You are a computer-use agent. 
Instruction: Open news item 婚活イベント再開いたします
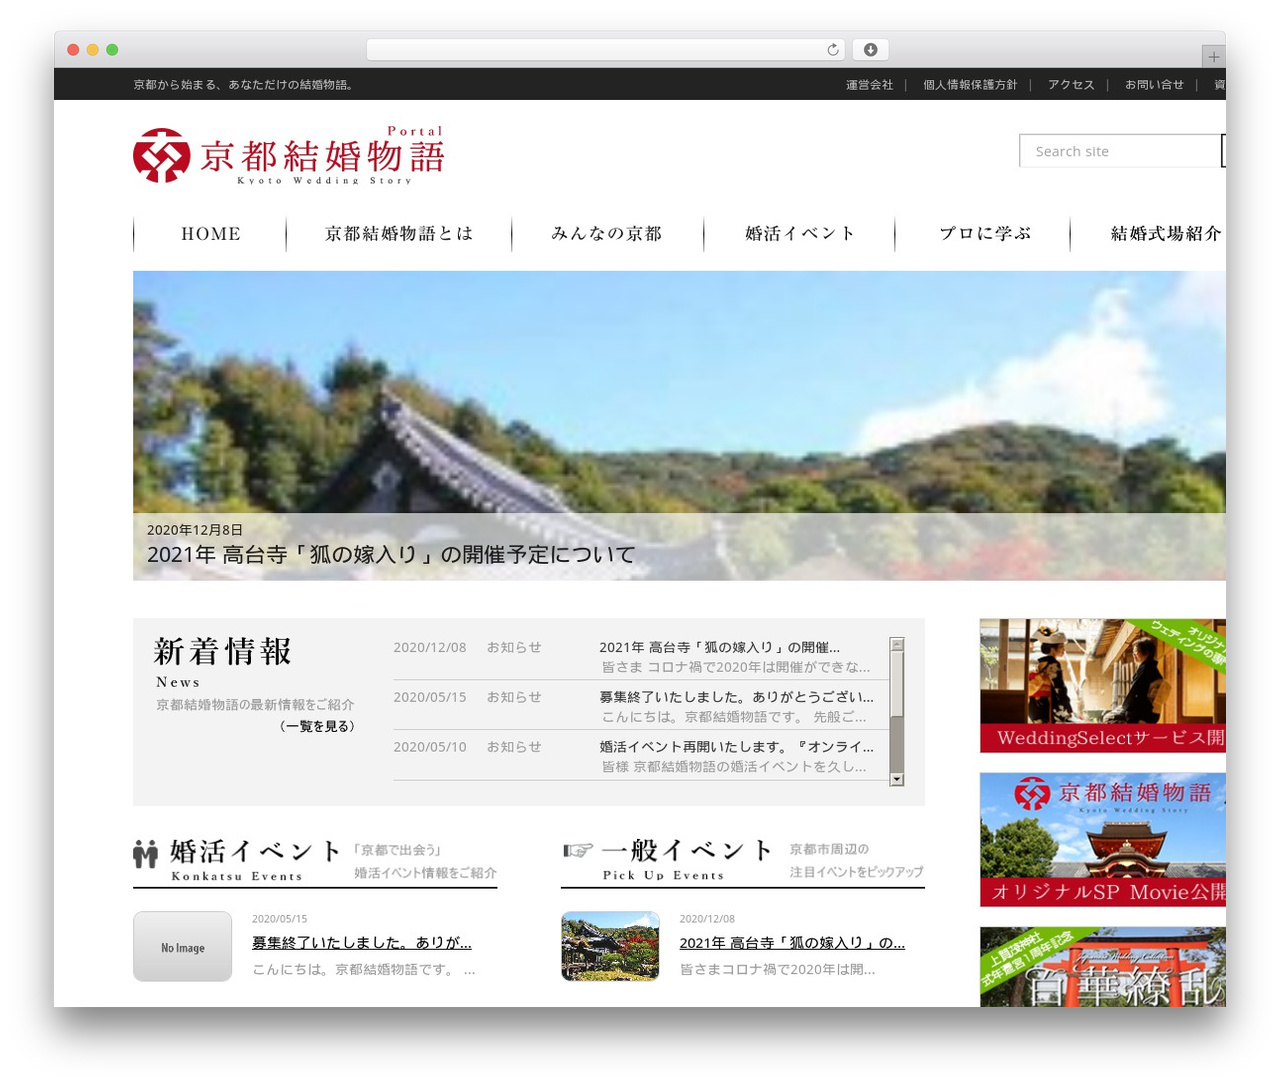[736, 747]
